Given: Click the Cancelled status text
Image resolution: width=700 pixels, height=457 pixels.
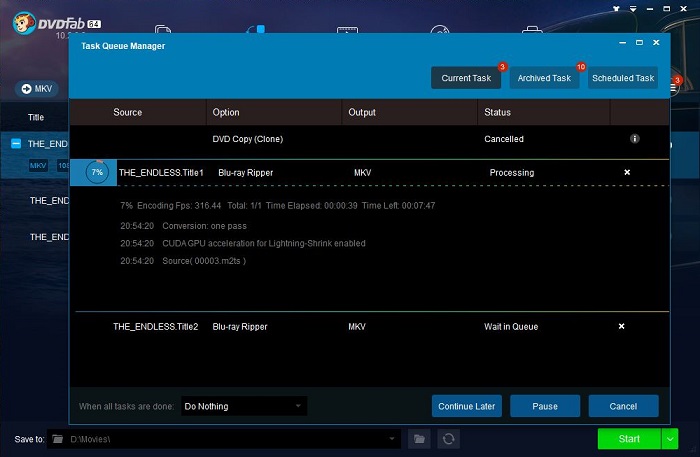Looking at the screenshot, I should 504,139.
